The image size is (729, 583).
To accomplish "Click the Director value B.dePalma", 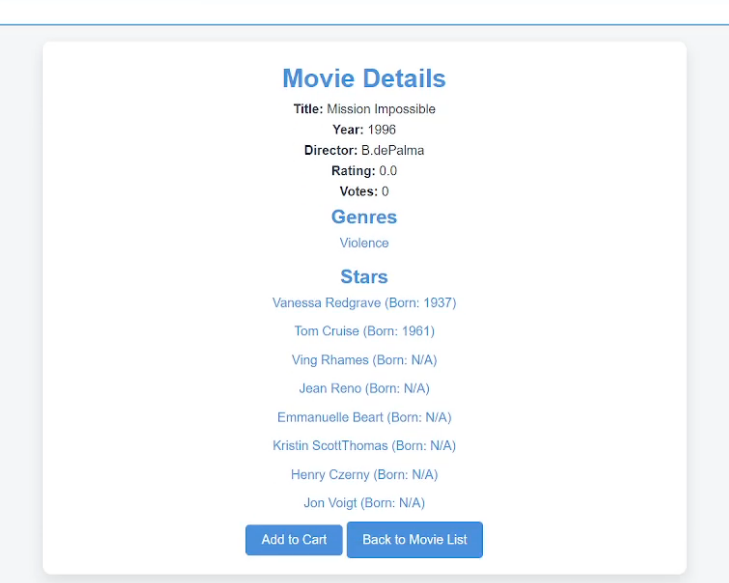I will pyautogui.click(x=393, y=151).
